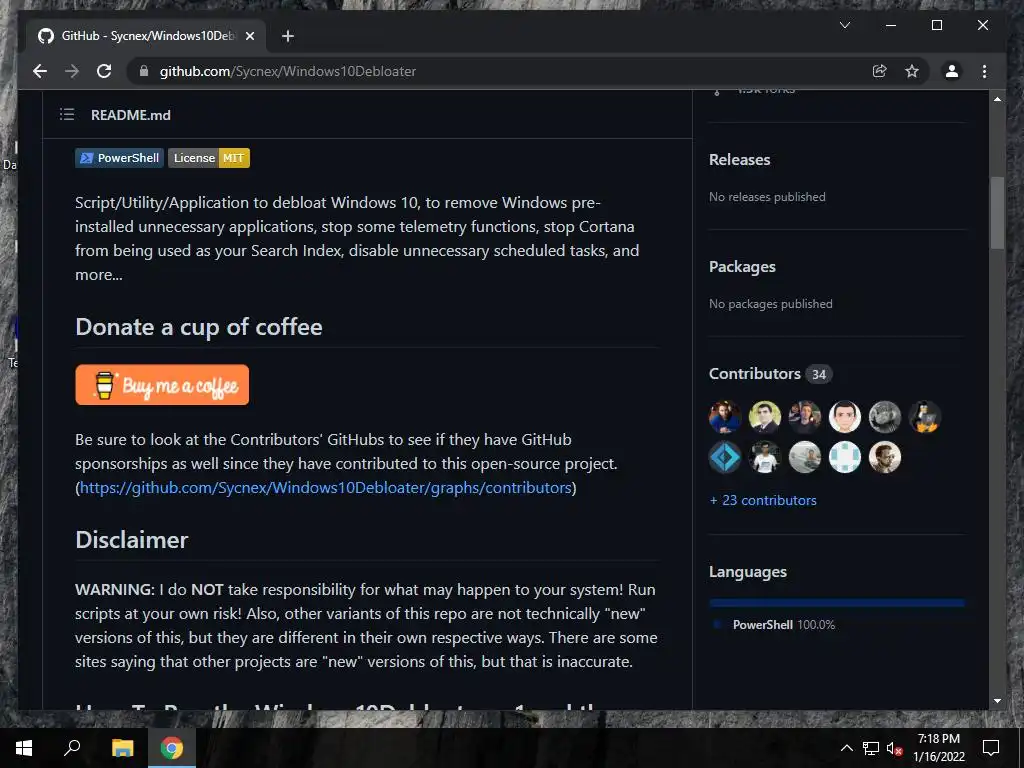Open the graphs/contributors hyperlink
1024x768 pixels.
[x=325, y=488]
